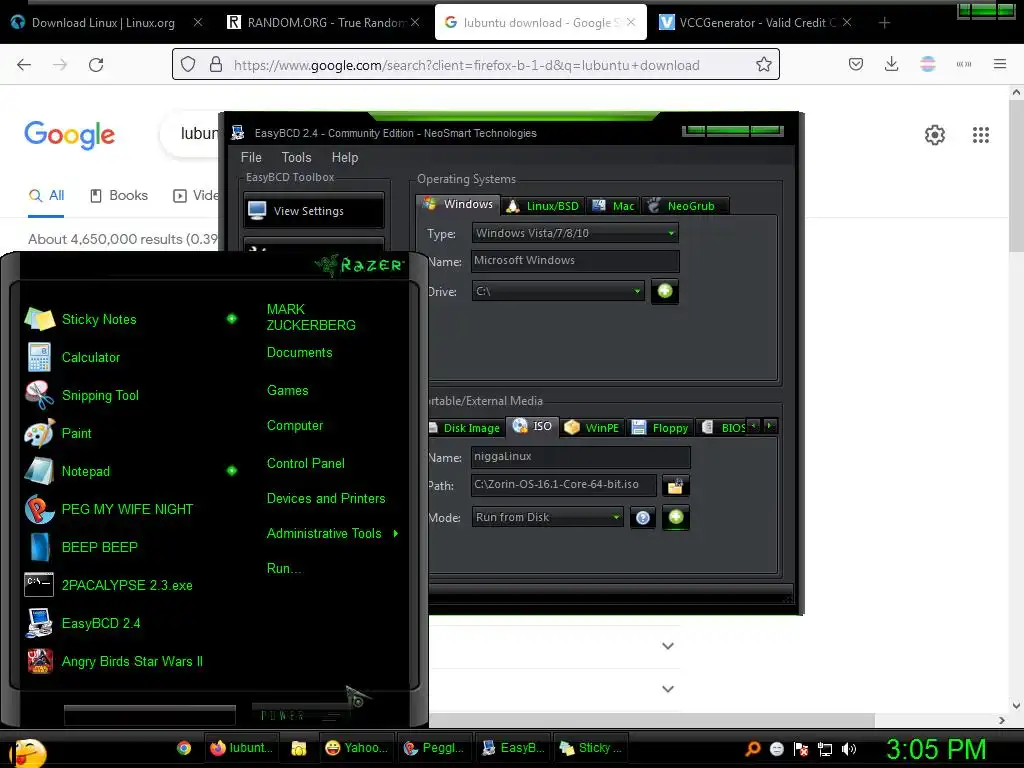Select Google Books search filter
This screenshot has width=1024, height=768.
click(119, 195)
